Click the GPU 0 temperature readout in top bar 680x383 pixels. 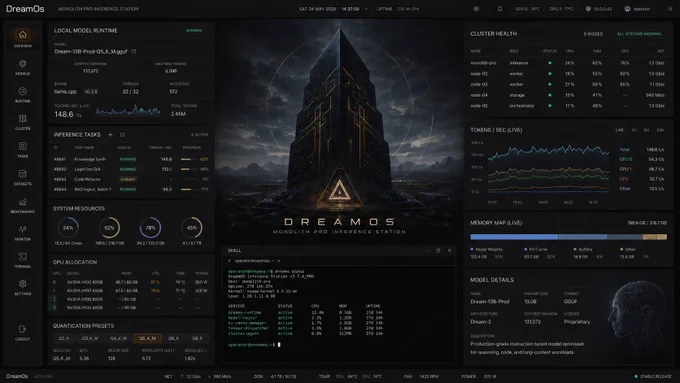[x=527, y=9]
